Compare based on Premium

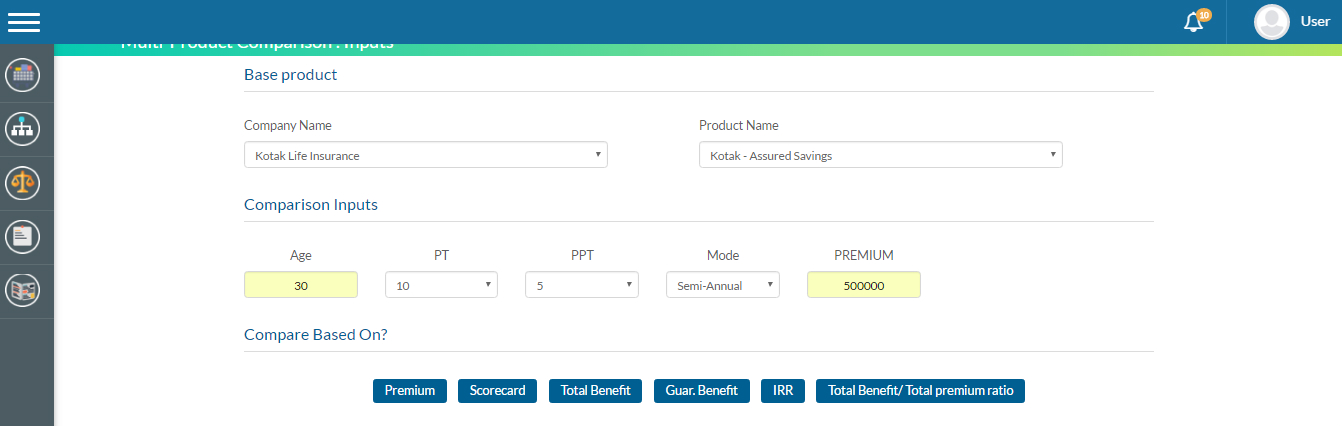[x=410, y=391]
